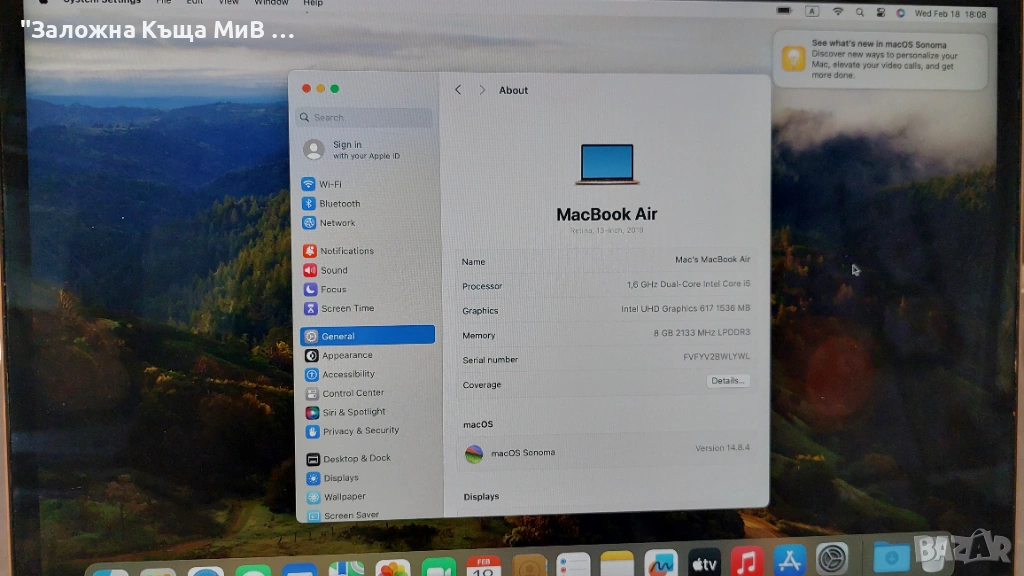Open the macOS Sonoma notification banner

pyautogui.click(x=880, y=59)
